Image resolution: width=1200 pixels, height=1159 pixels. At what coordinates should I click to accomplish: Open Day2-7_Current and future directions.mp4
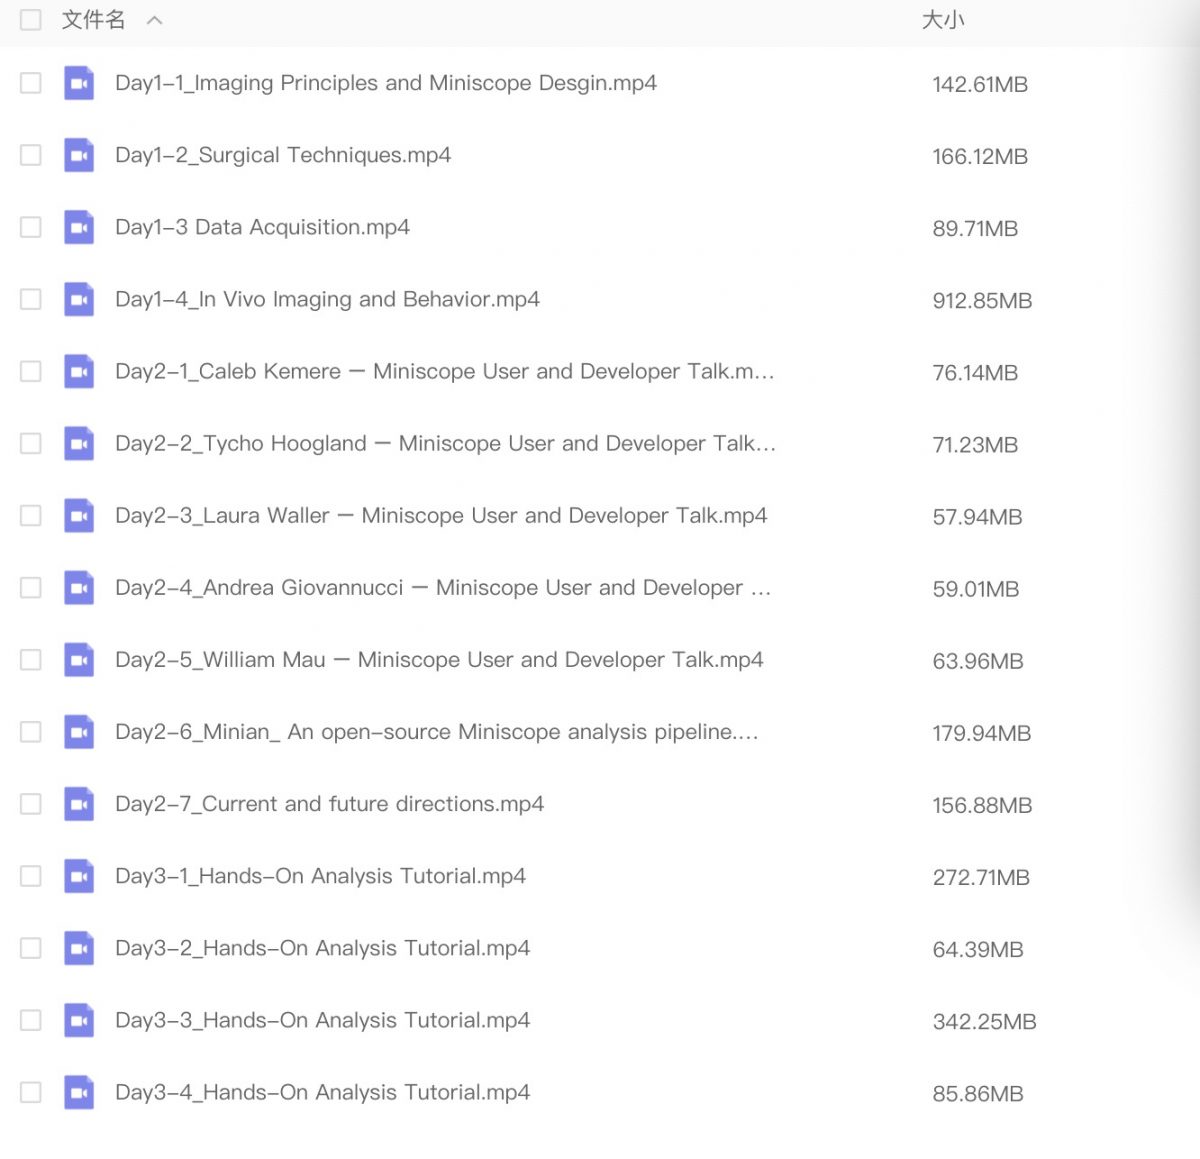[x=329, y=804]
